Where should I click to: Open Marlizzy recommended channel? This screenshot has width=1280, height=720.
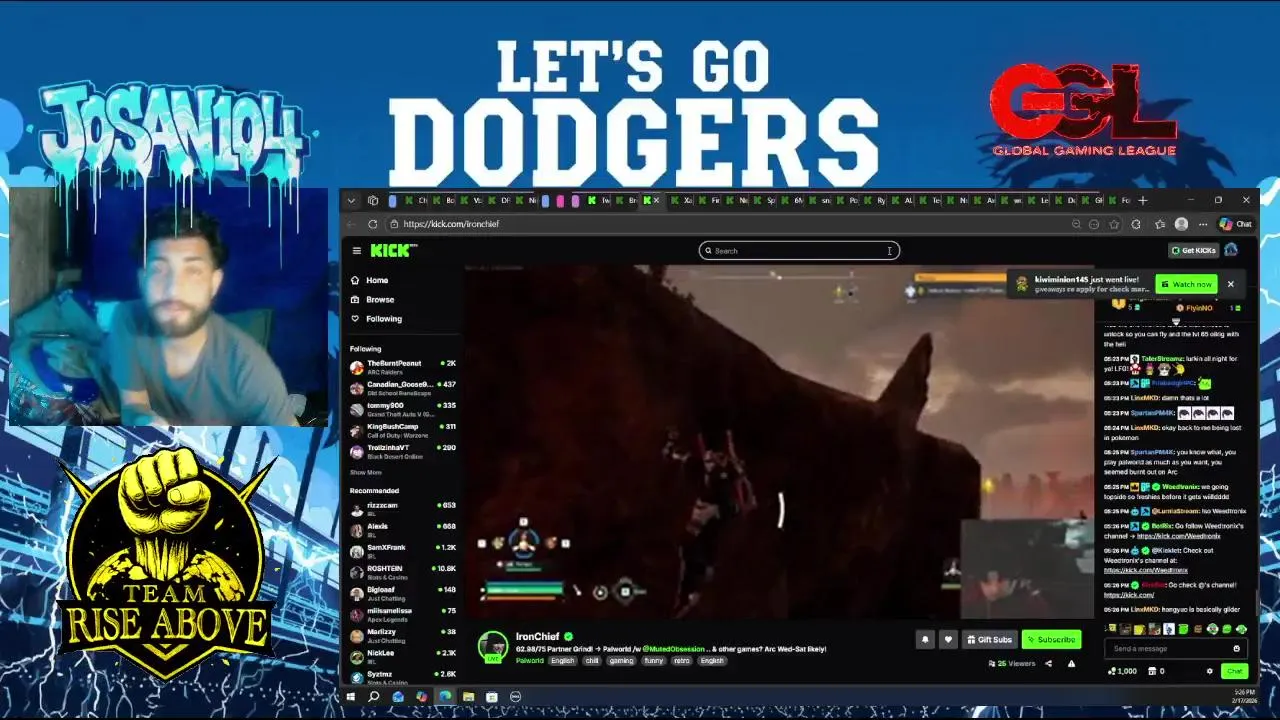tap(403, 635)
